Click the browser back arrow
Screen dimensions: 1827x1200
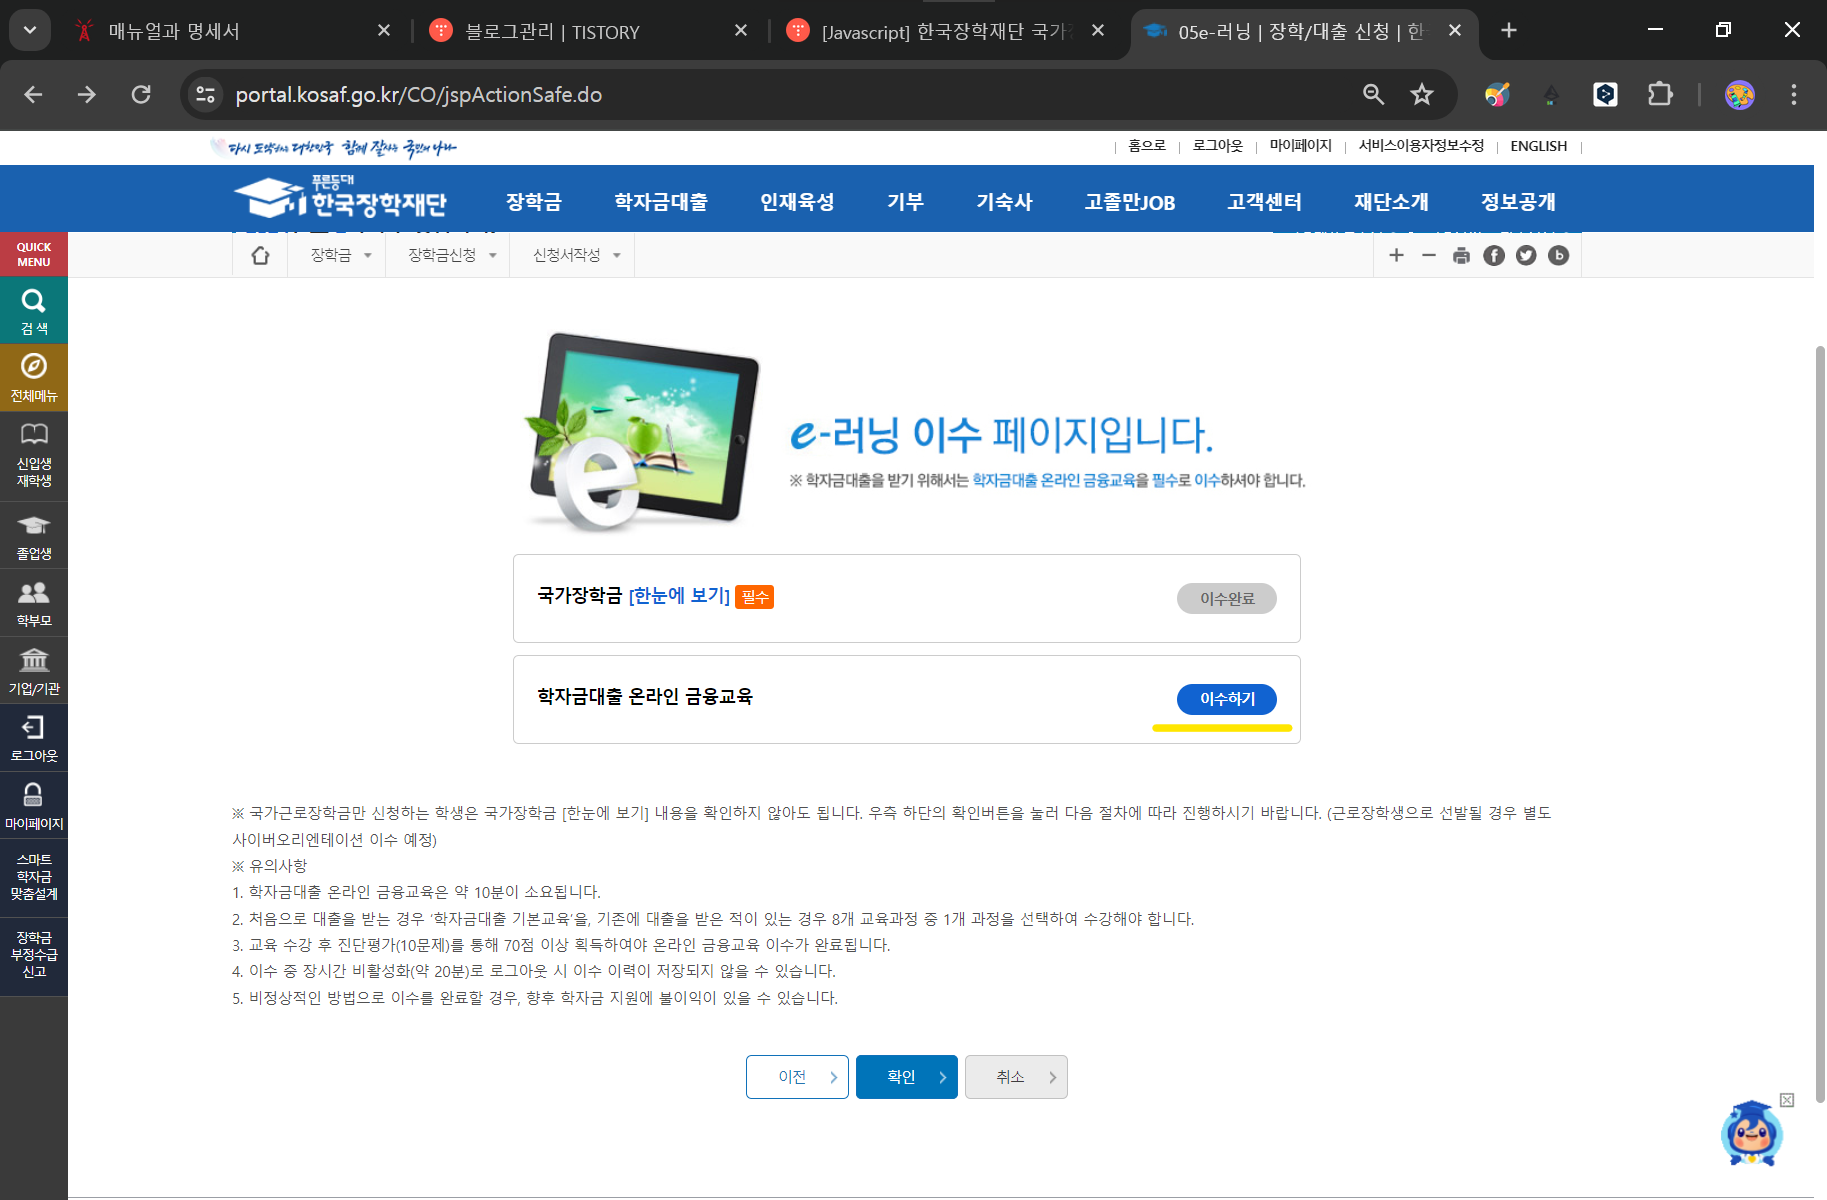[x=33, y=94]
